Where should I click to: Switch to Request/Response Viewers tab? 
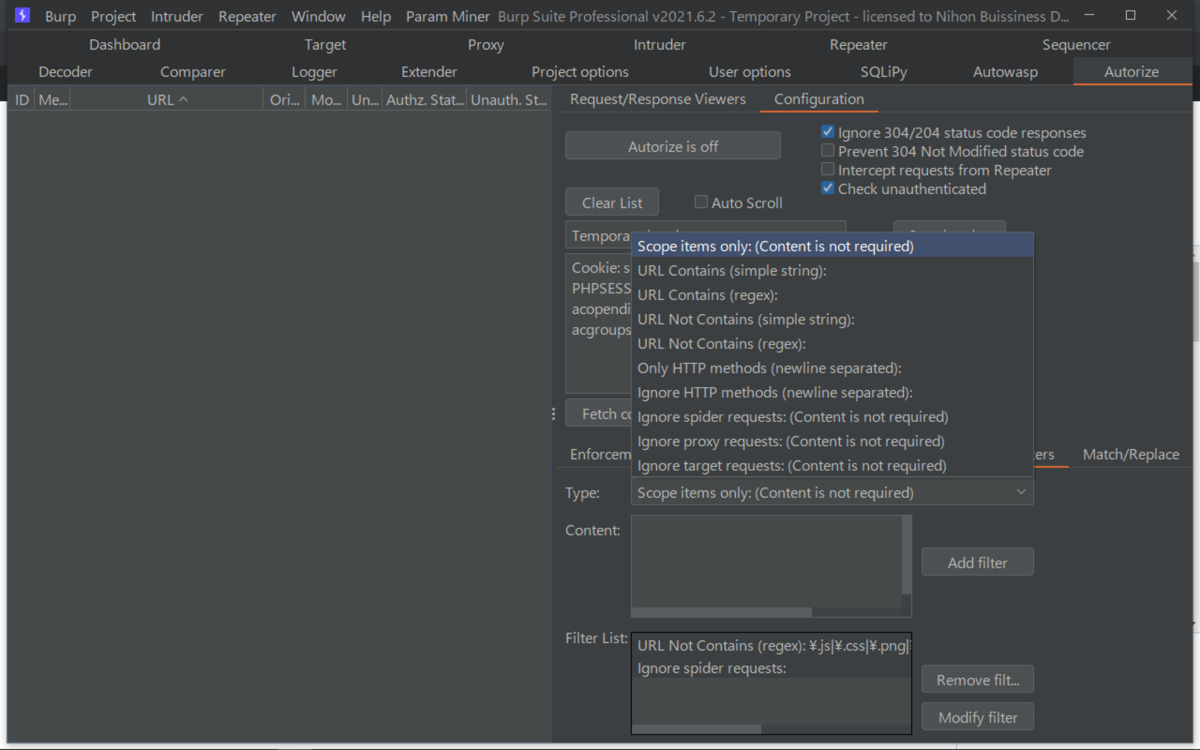pos(658,99)
